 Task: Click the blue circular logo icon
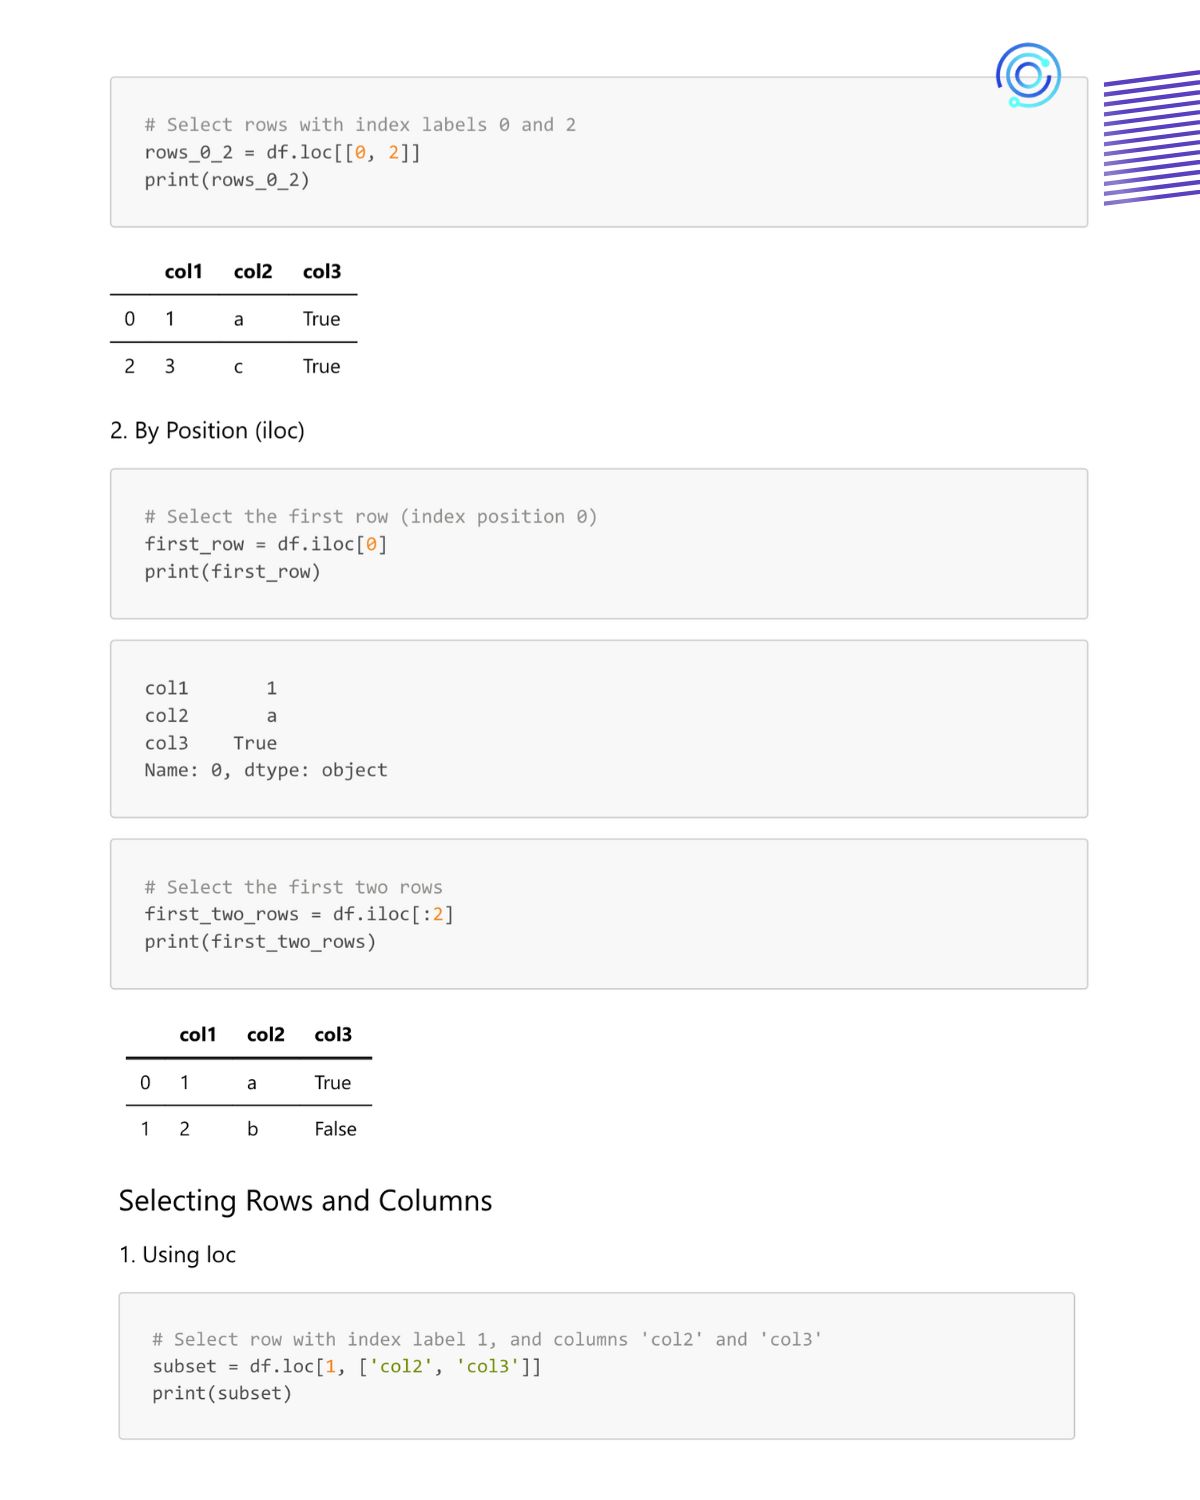coord(1028,75)
